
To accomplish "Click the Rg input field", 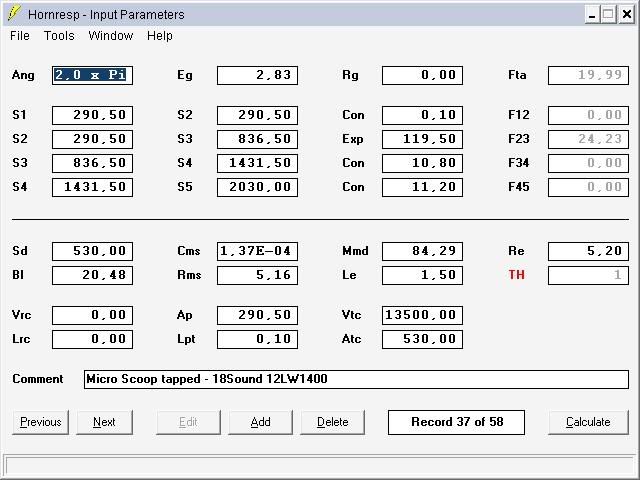I will 422,75.
